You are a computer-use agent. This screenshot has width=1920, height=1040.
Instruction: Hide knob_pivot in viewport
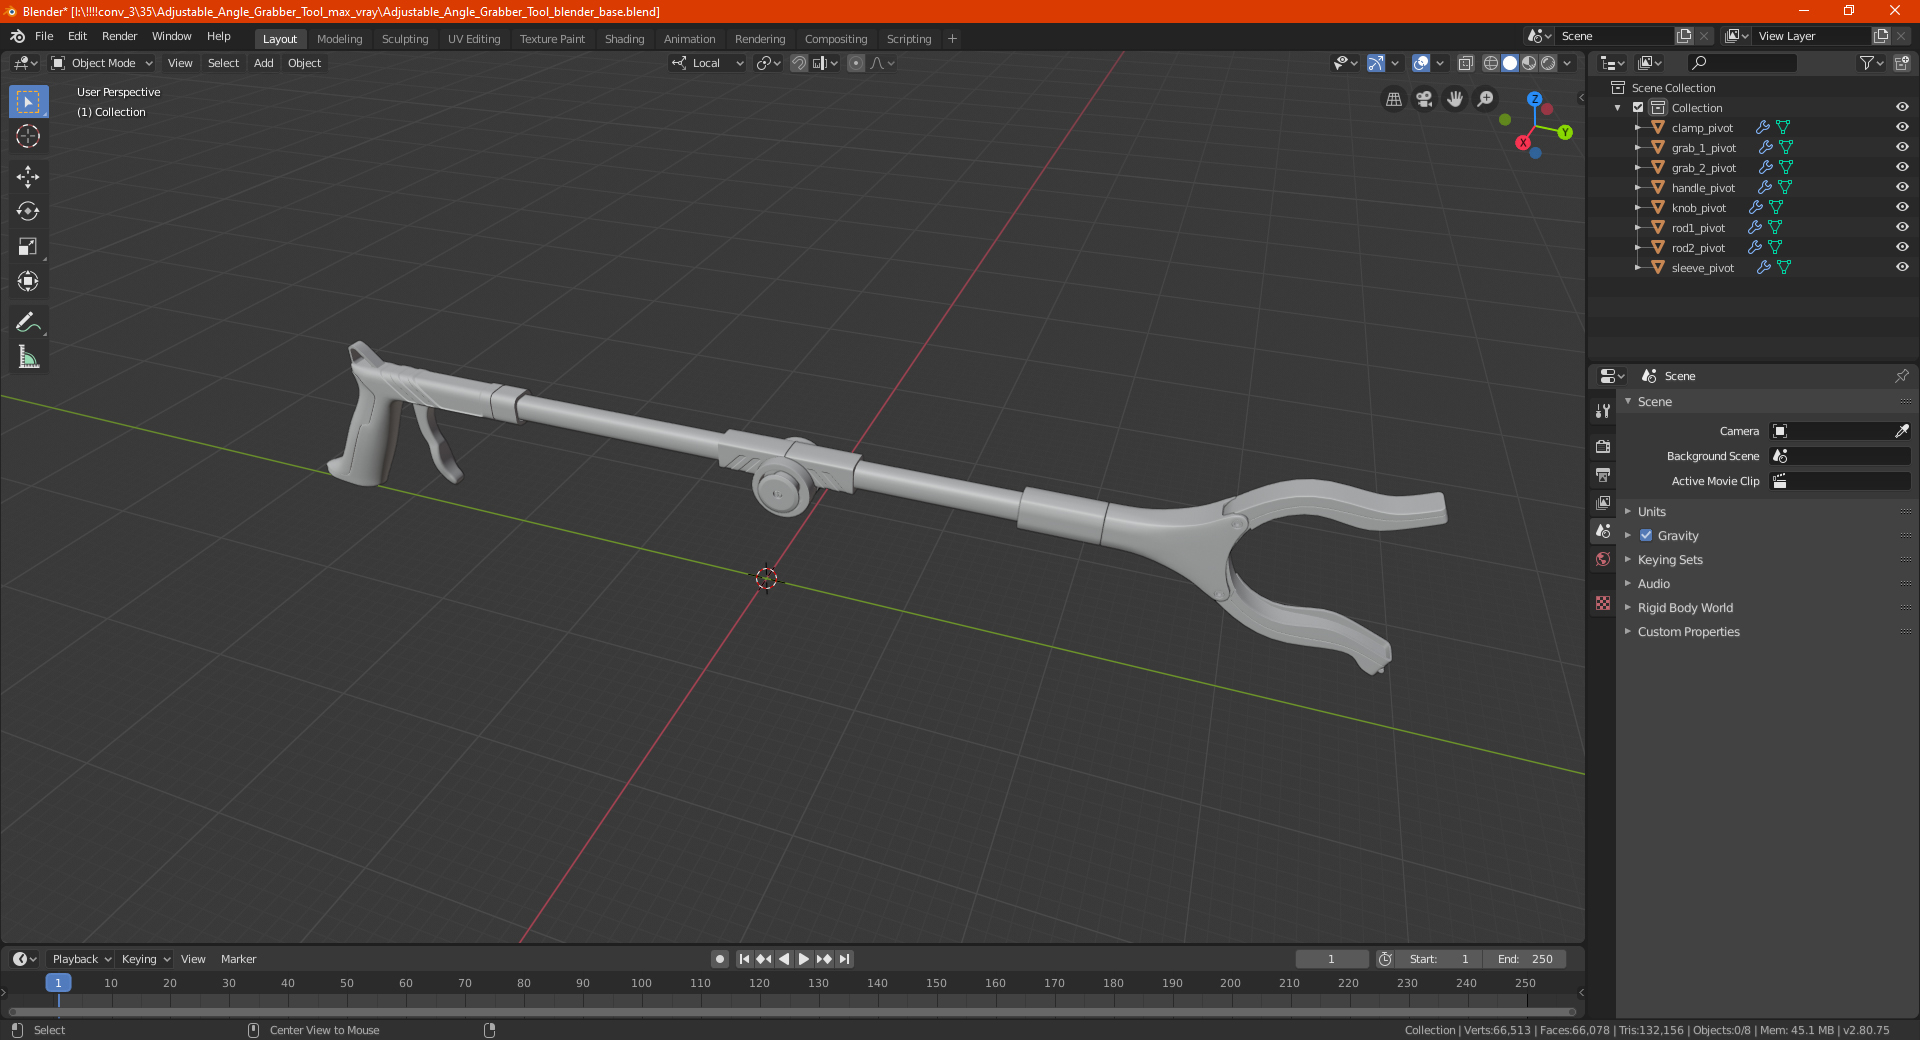coord(1902,207)
